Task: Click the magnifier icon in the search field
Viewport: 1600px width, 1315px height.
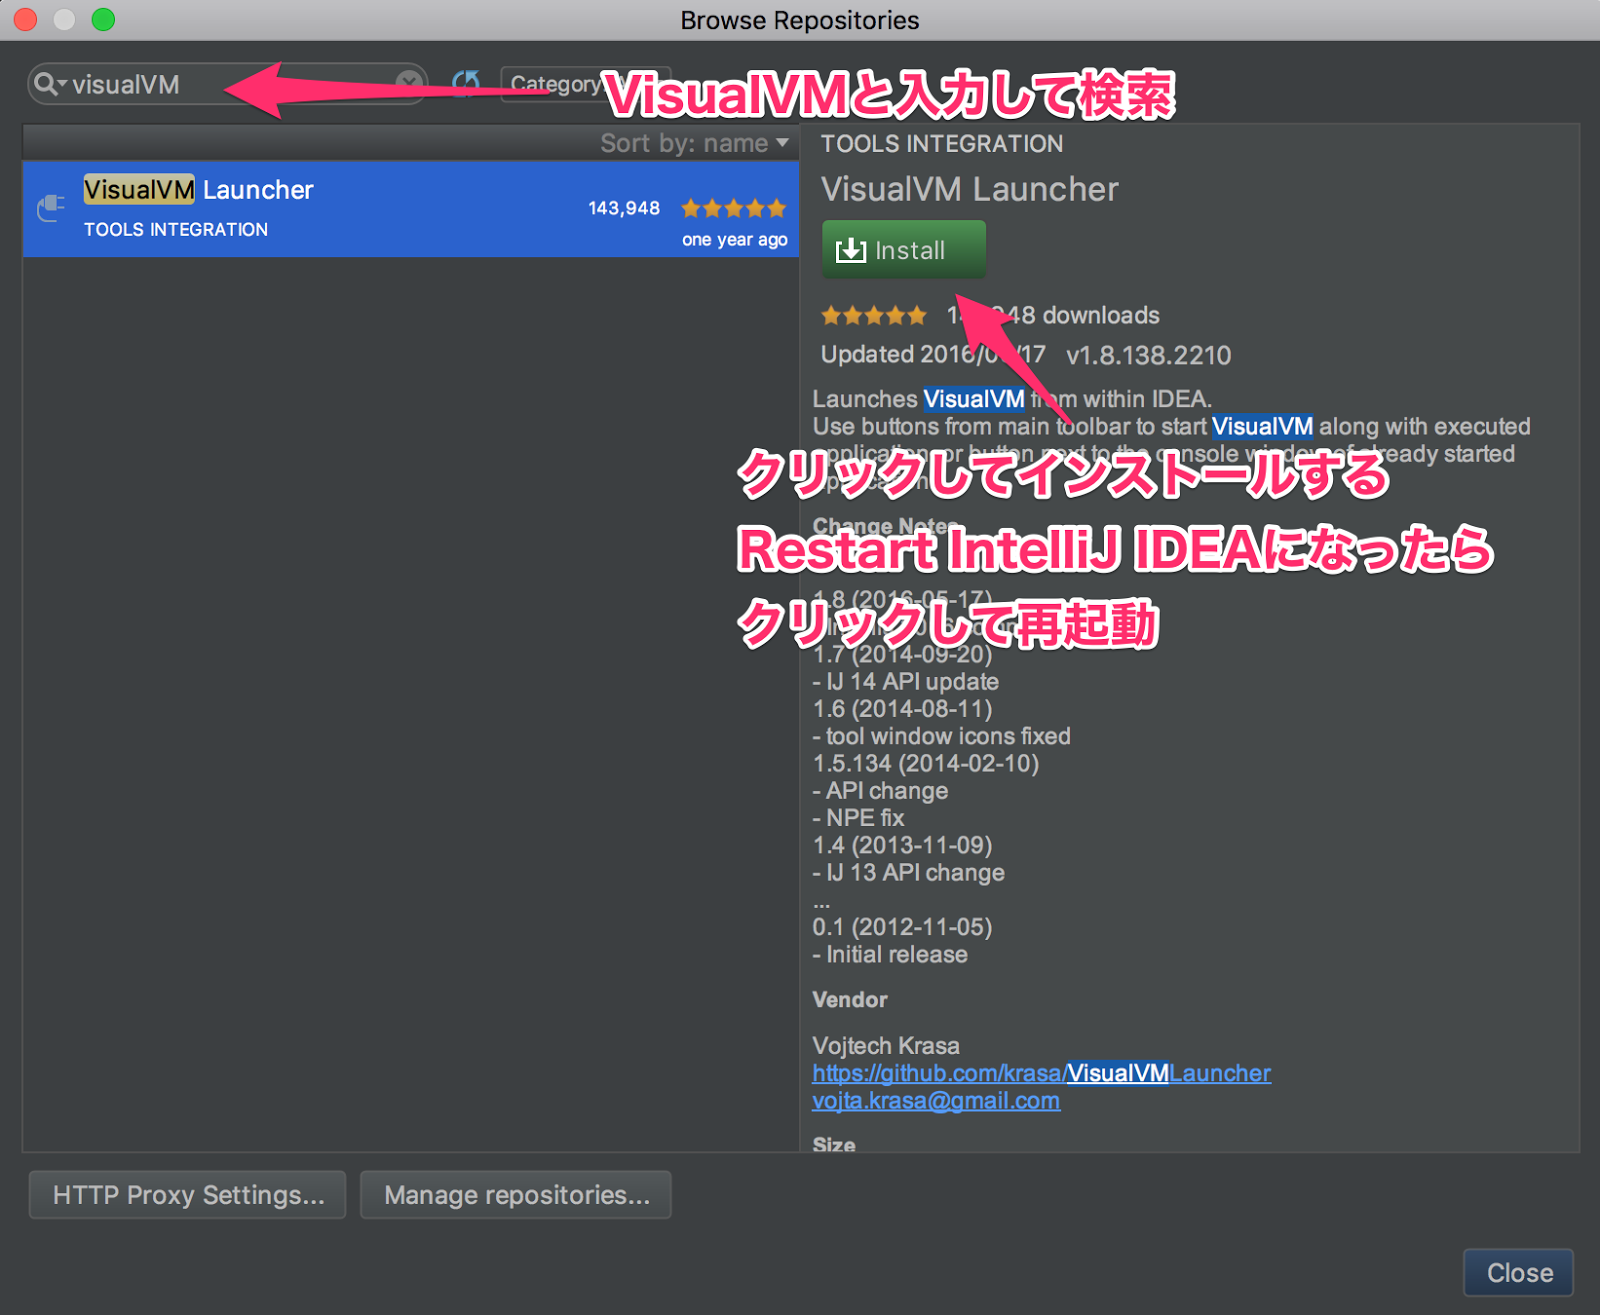Action: click(45, 84)
